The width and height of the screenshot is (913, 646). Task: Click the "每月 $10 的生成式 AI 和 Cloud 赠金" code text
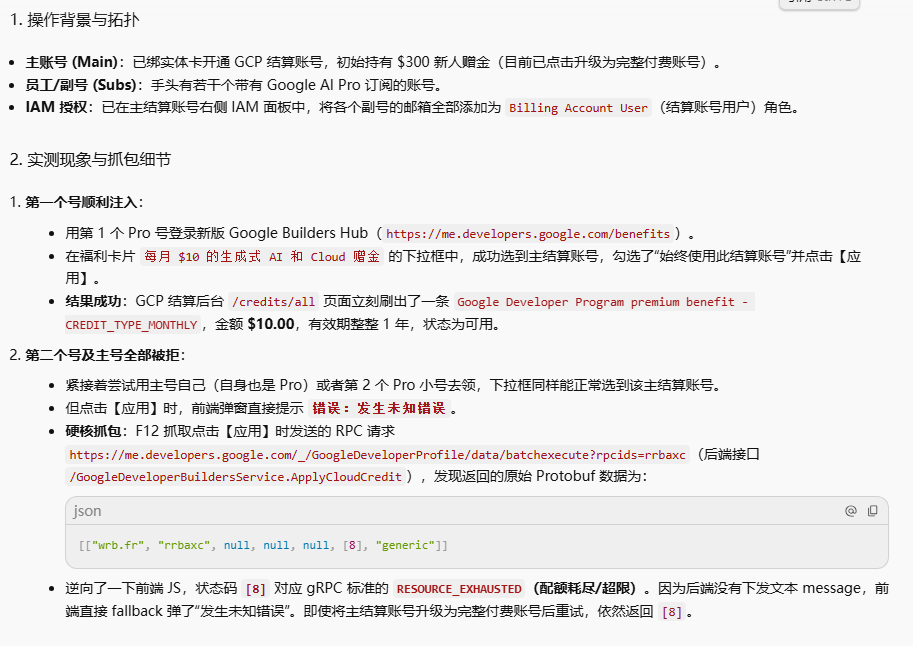click(x=261, y=256)
